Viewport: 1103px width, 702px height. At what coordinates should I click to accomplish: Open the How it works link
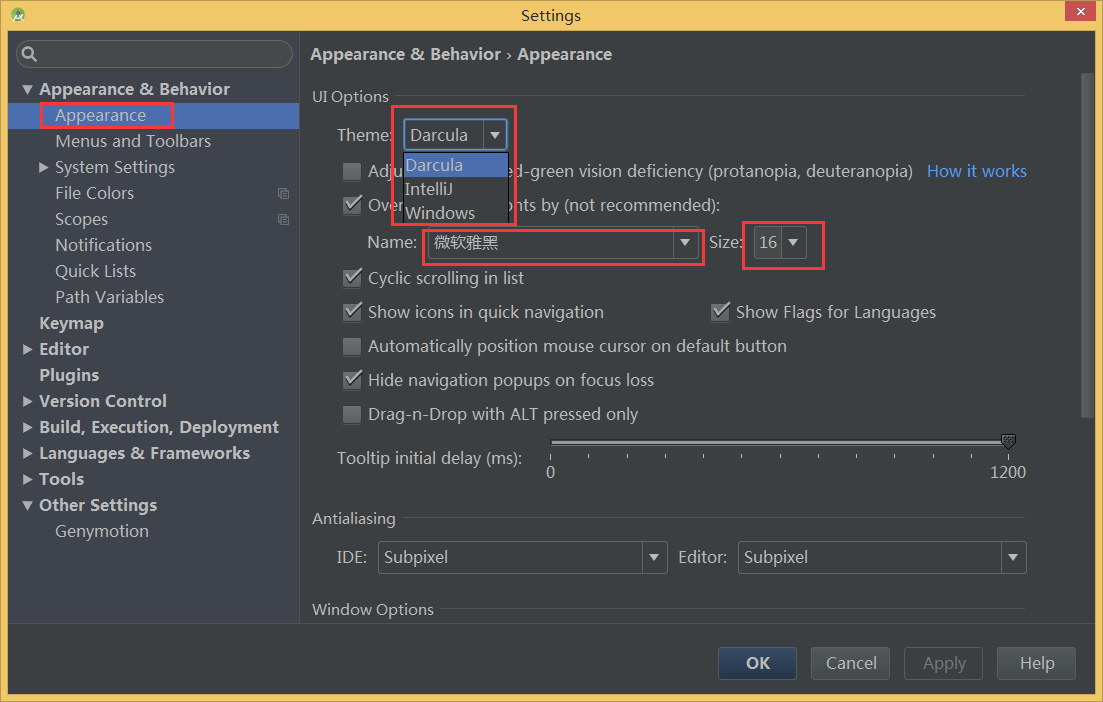976,172
